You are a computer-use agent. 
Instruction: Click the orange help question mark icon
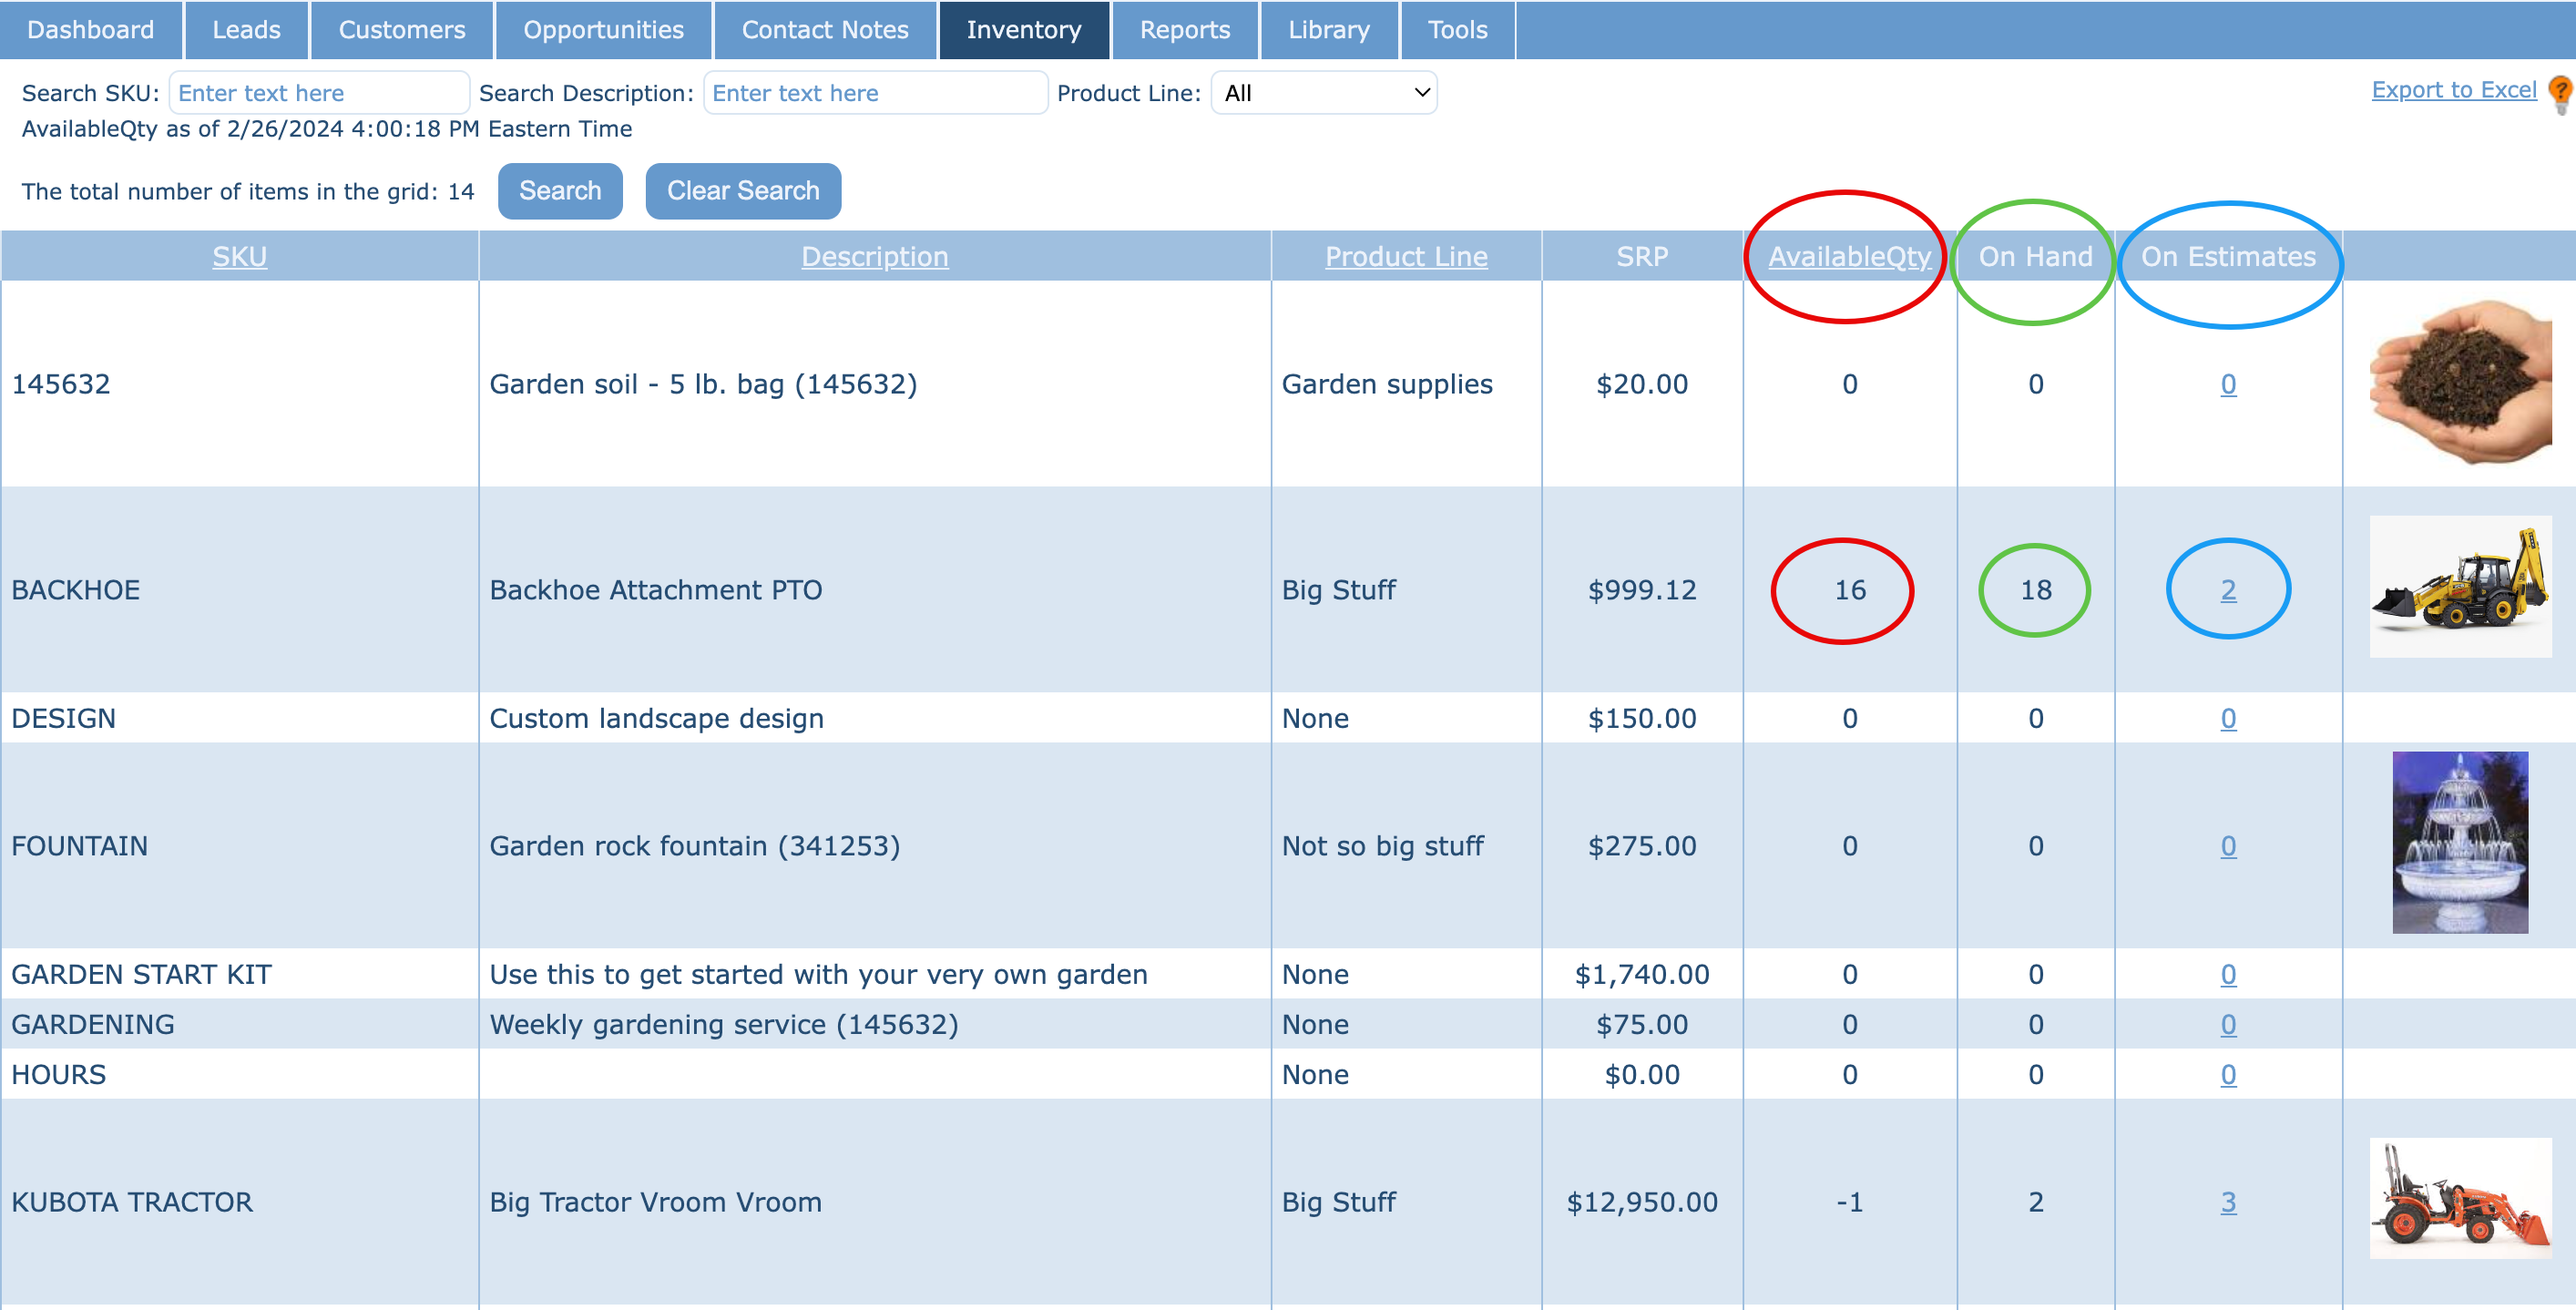[x=2561, y=92]
